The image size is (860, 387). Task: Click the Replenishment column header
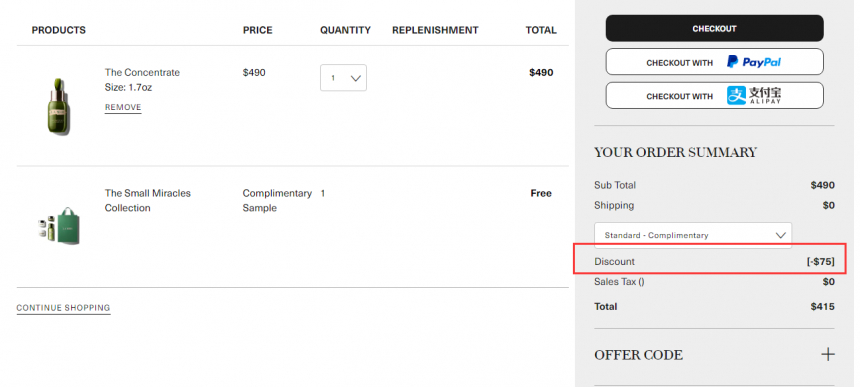[435, 30]
